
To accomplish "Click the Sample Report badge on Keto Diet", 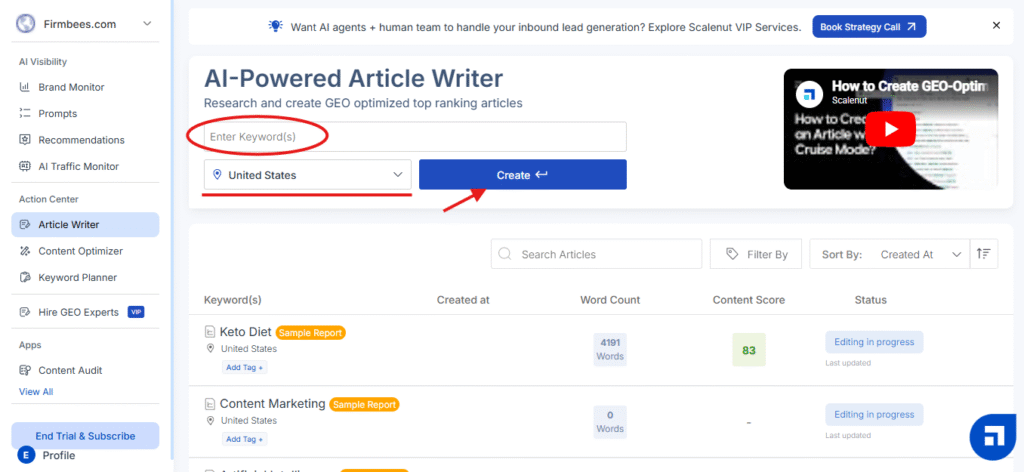I will pyautogui.click(x=310, y=332).
